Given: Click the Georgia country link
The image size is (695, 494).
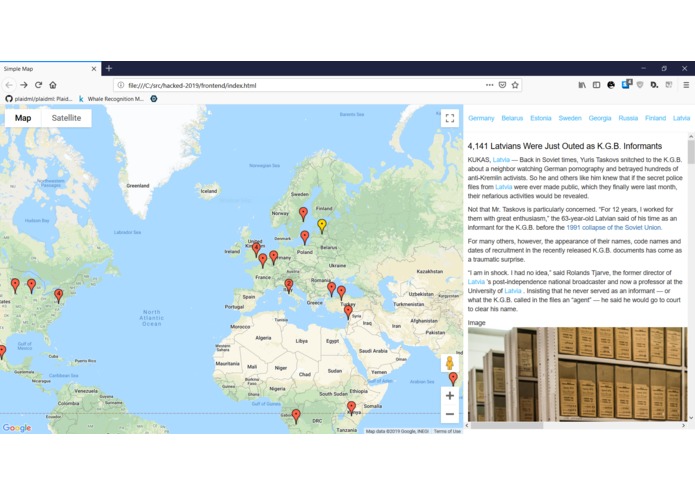Looking at the screenshot, I should [x=600, y=118].
